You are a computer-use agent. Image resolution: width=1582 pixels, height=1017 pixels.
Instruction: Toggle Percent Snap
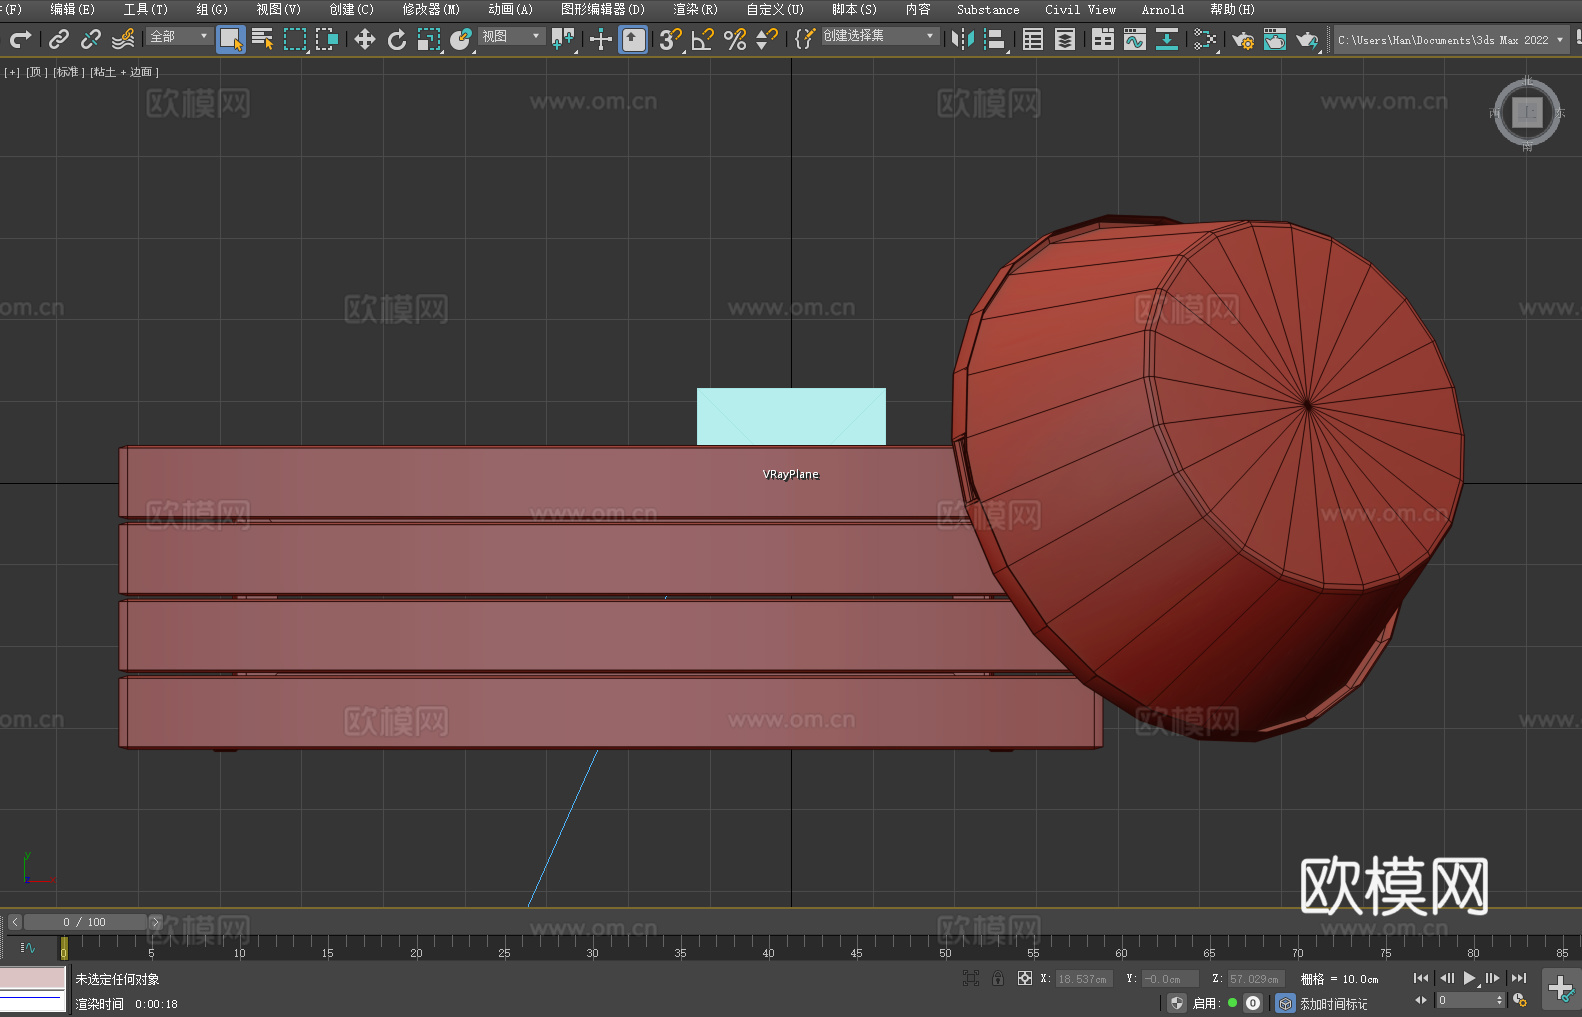tap(735, 39)
